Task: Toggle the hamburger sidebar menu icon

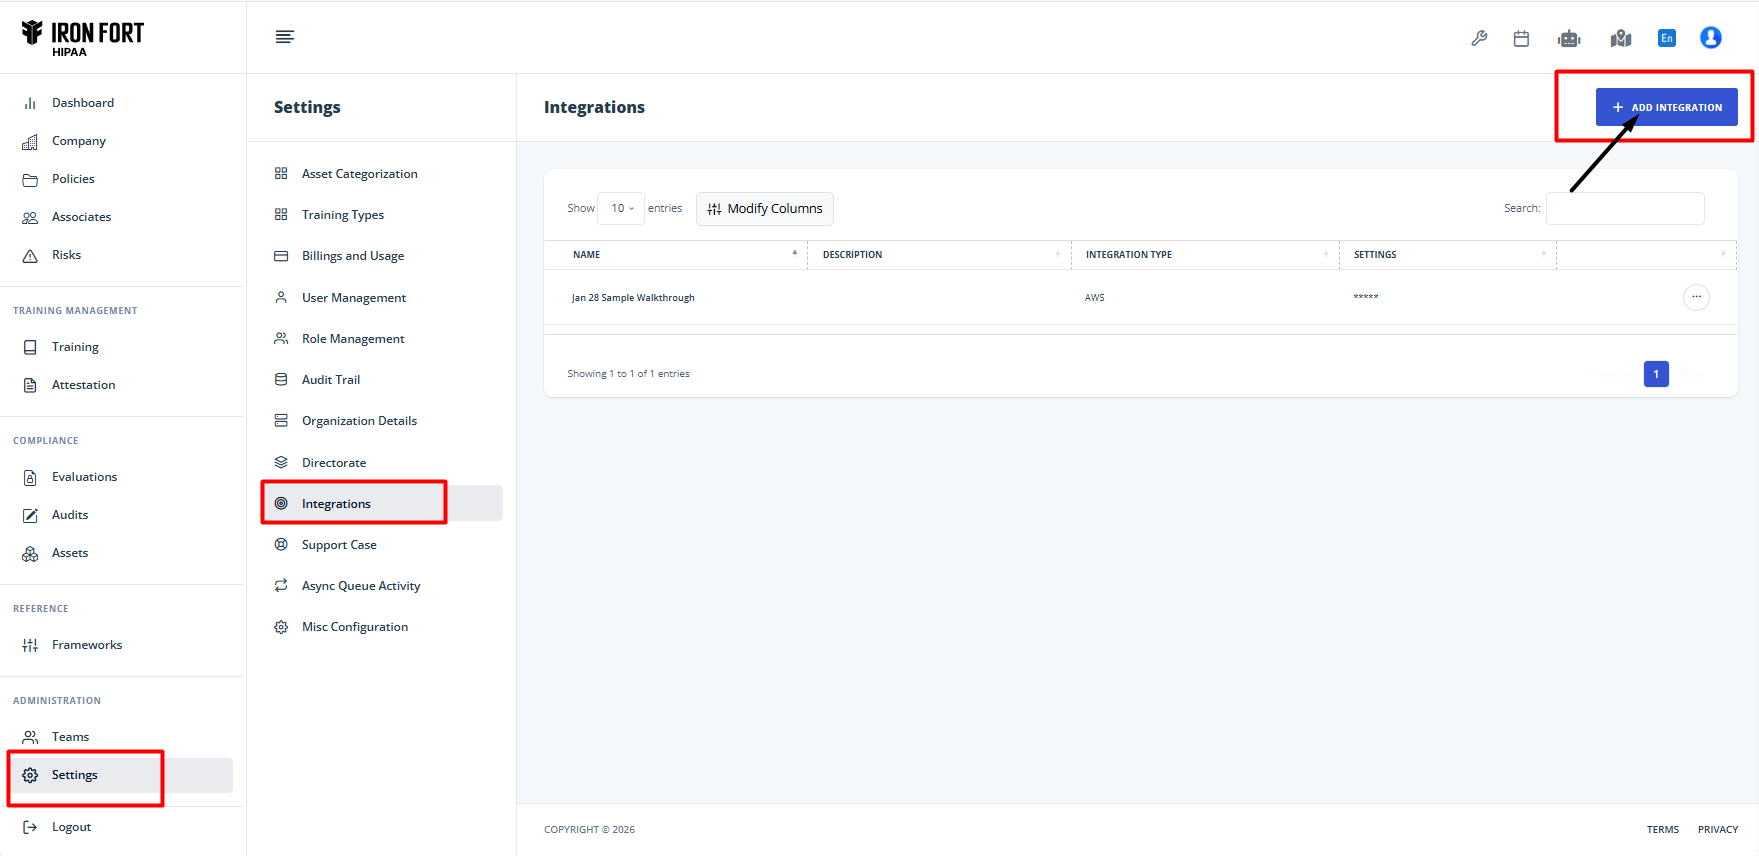Action: 285,37
